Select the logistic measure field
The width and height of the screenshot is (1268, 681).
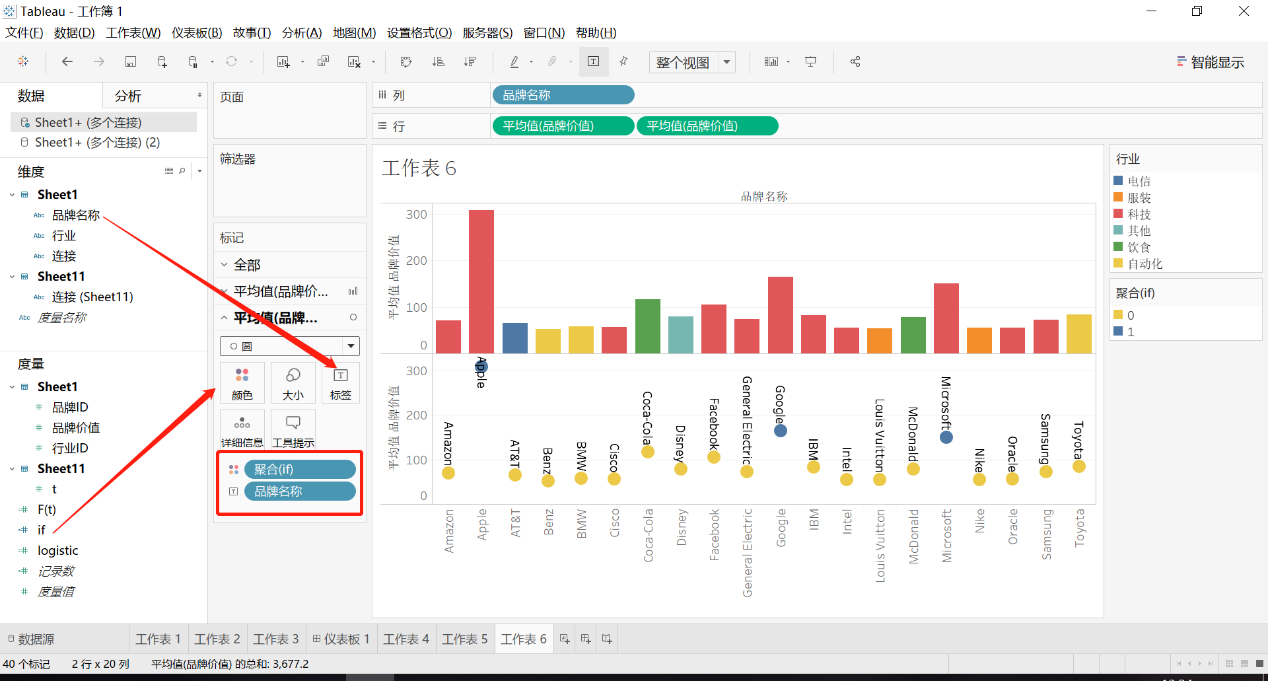[x=58, y=551]
